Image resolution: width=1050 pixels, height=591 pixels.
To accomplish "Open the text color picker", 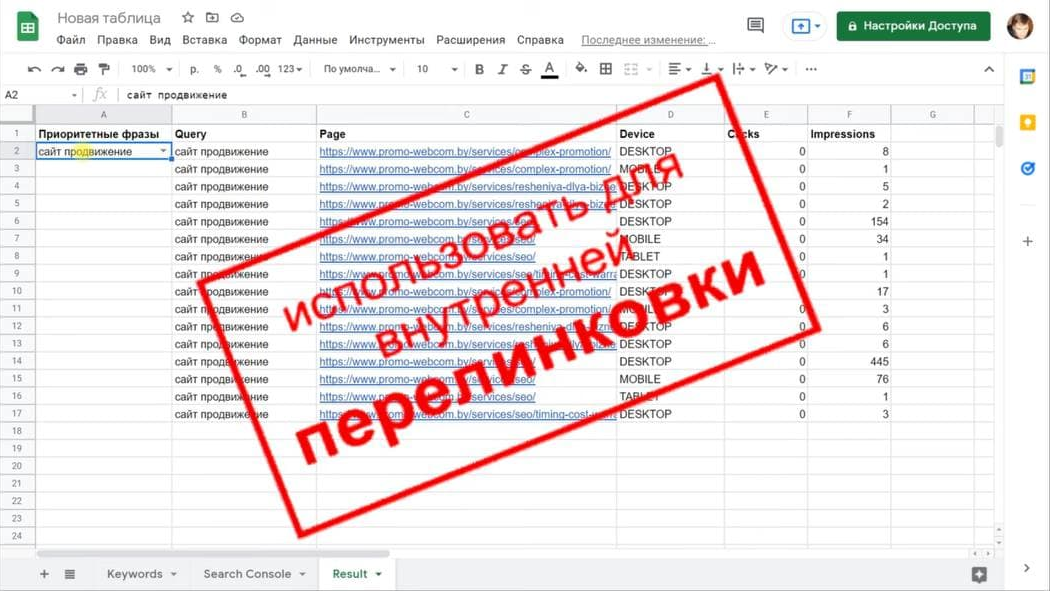I will (549, 69).
